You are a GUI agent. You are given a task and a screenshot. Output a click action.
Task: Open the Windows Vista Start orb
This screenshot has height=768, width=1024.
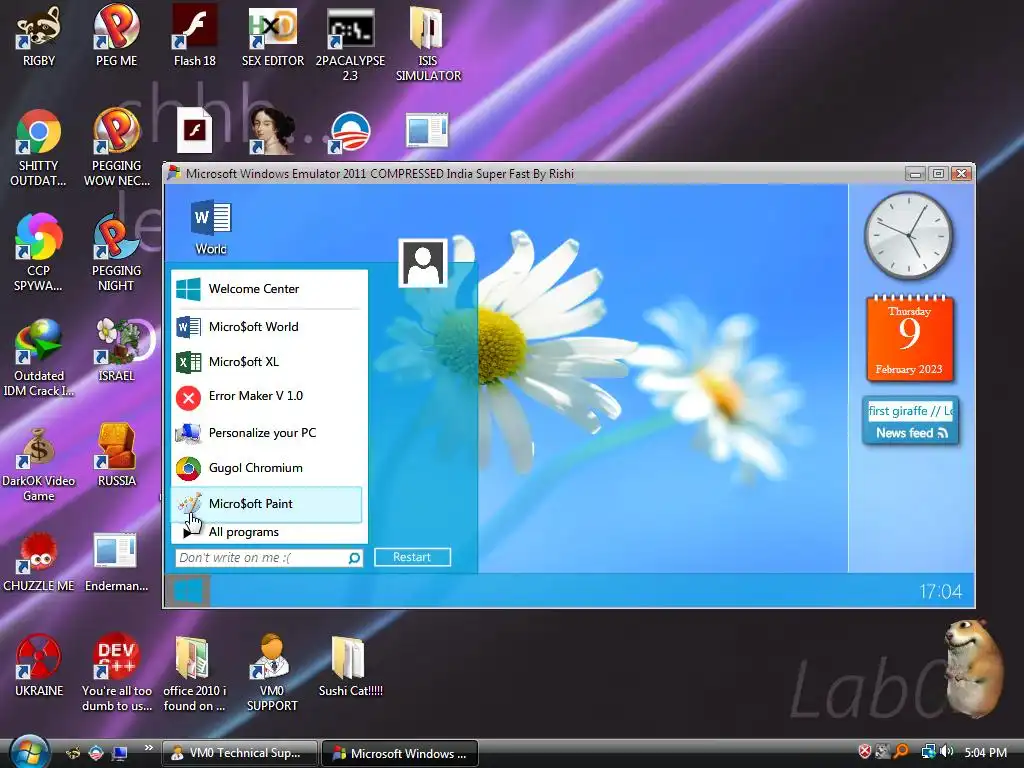[29, 752]
